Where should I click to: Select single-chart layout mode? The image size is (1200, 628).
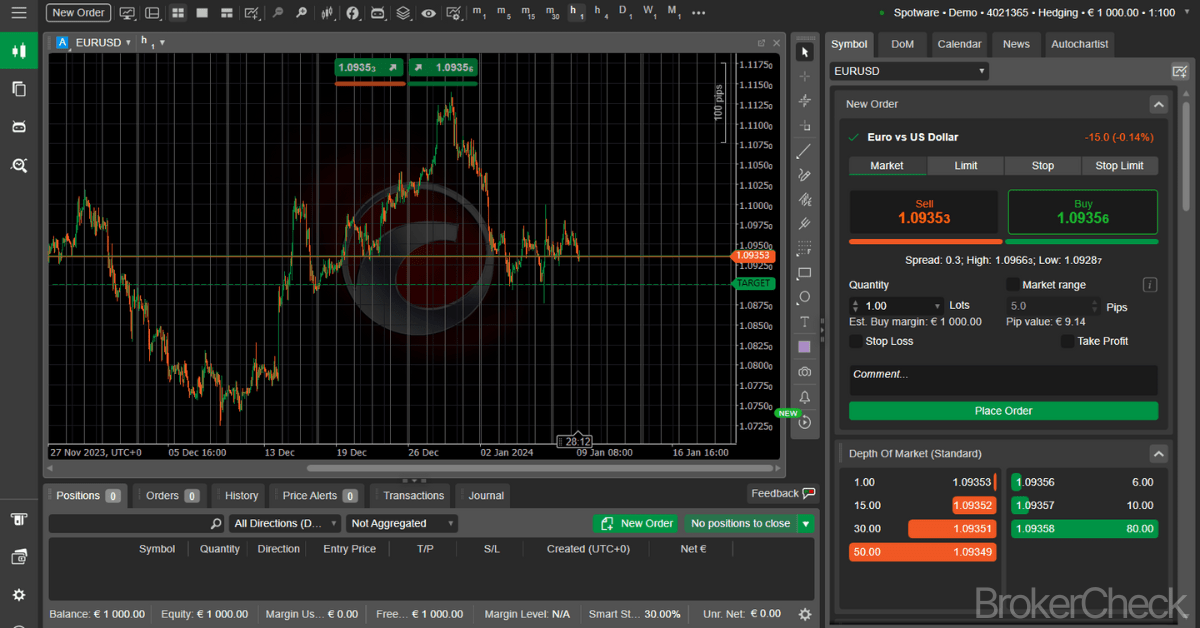[202, 13]
